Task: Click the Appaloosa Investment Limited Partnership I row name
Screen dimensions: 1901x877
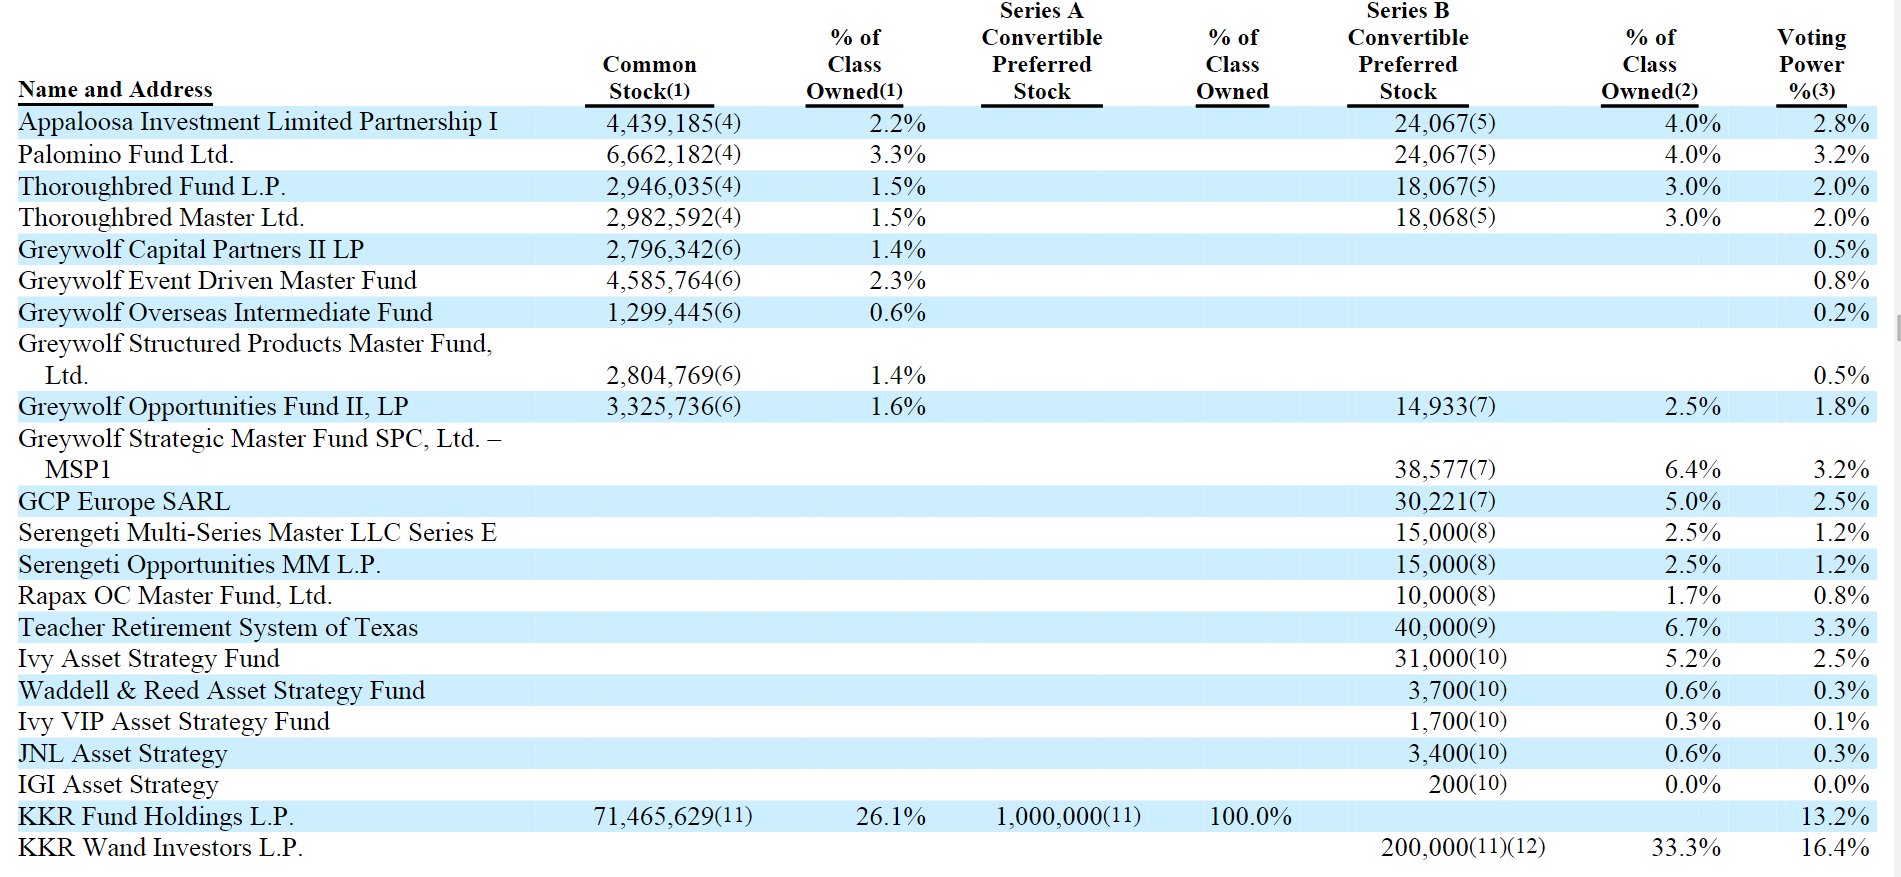Action: click(x=257, y=122)
